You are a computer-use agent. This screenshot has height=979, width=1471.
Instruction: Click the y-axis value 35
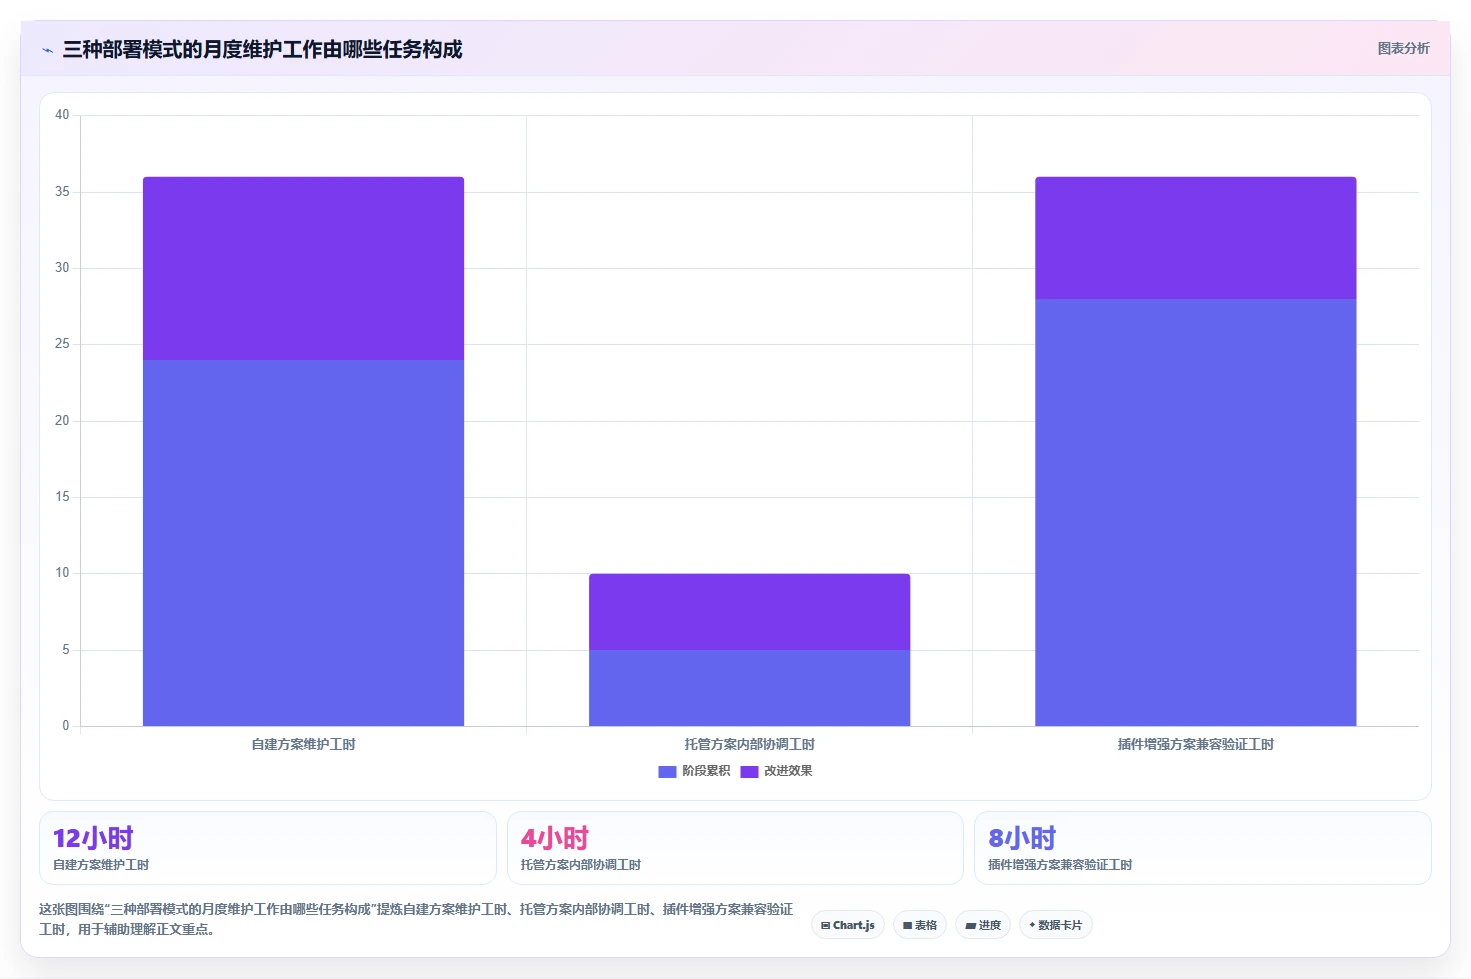point(62,191)
